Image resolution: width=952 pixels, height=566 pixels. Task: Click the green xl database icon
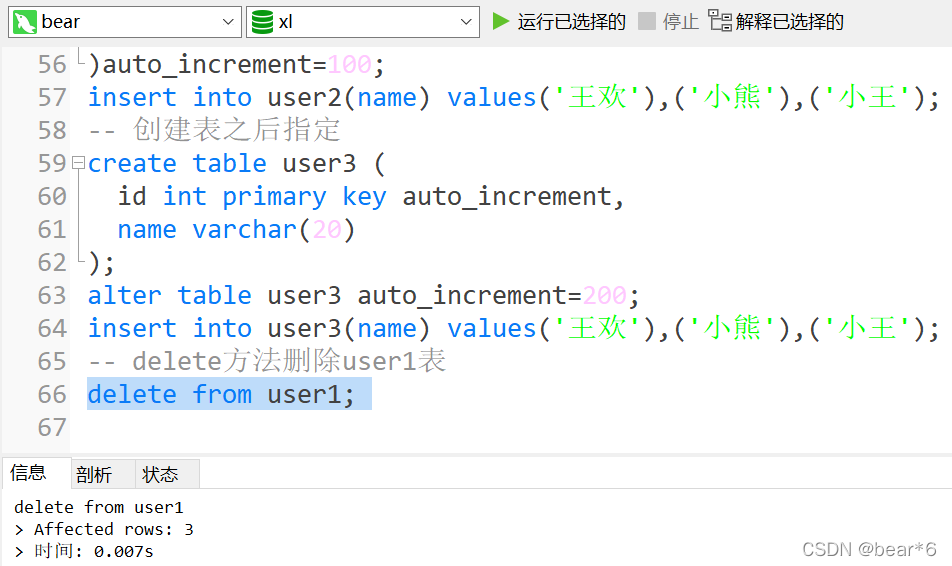click(x=262, y=22)
